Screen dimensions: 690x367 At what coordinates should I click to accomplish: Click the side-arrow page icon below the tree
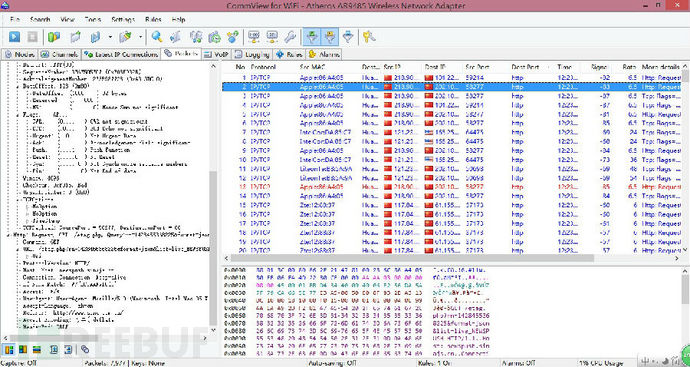point(68,349)
